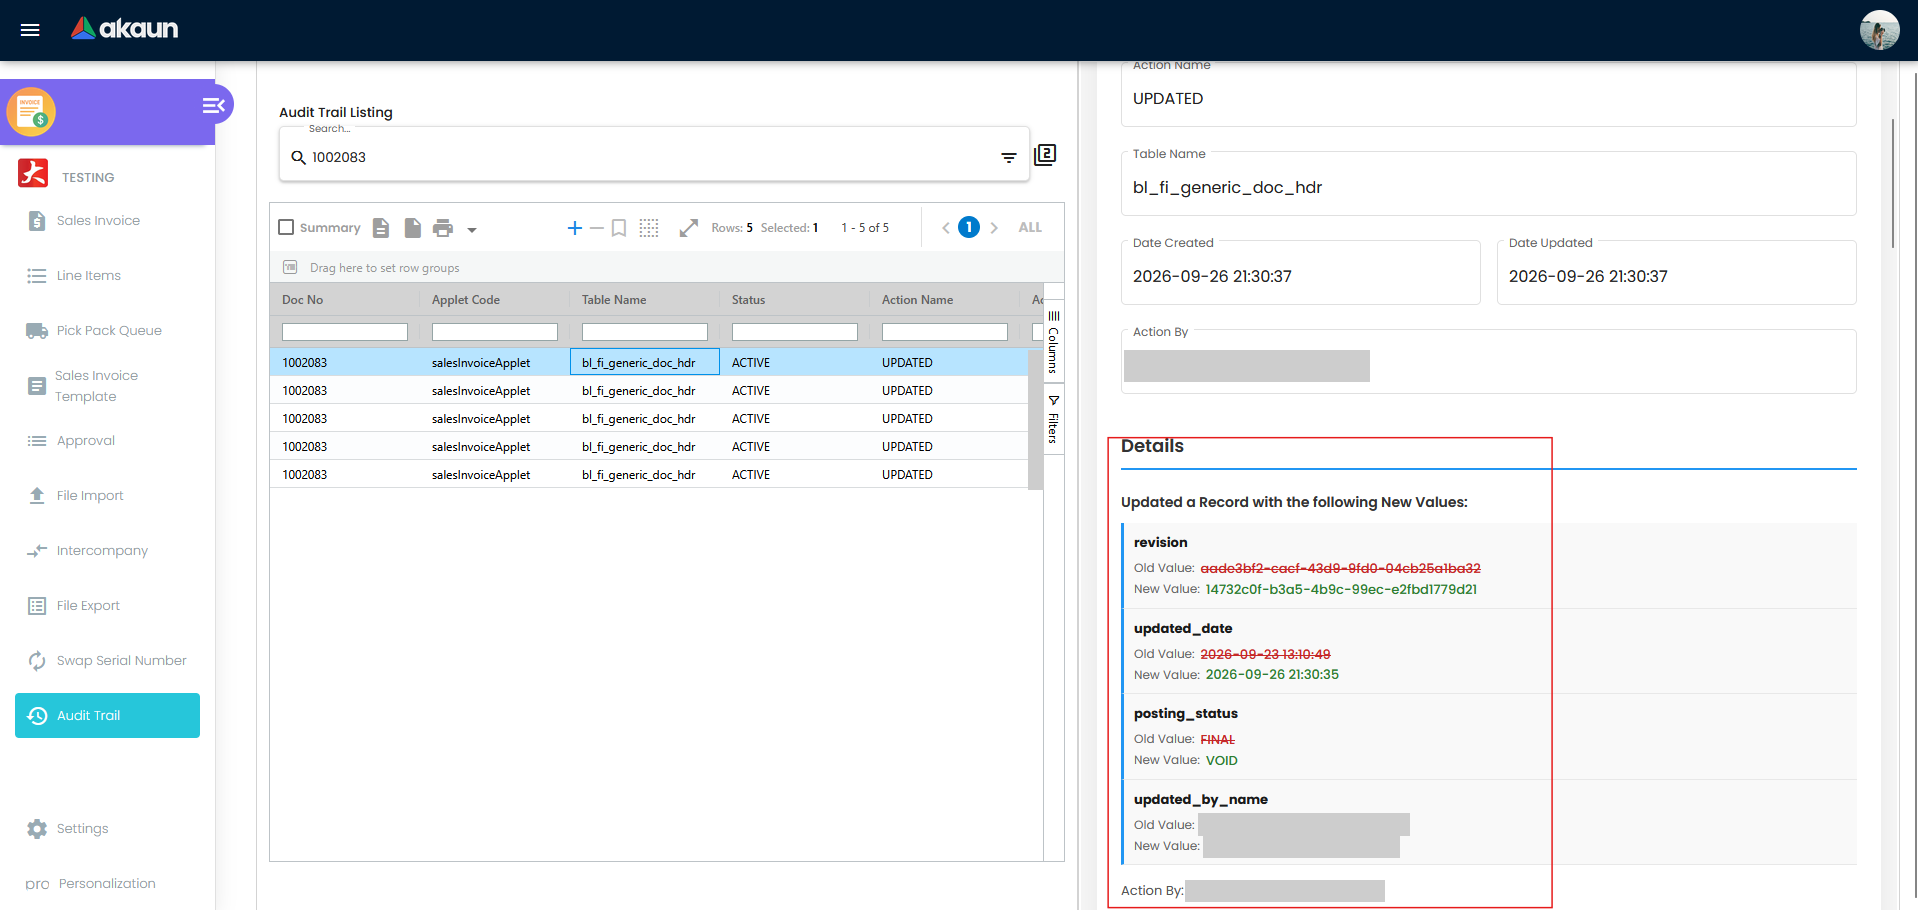Open the Columns side panel tab
Image resolution: width=1918 pixels, height=910 pixels.
point(1054,342)
